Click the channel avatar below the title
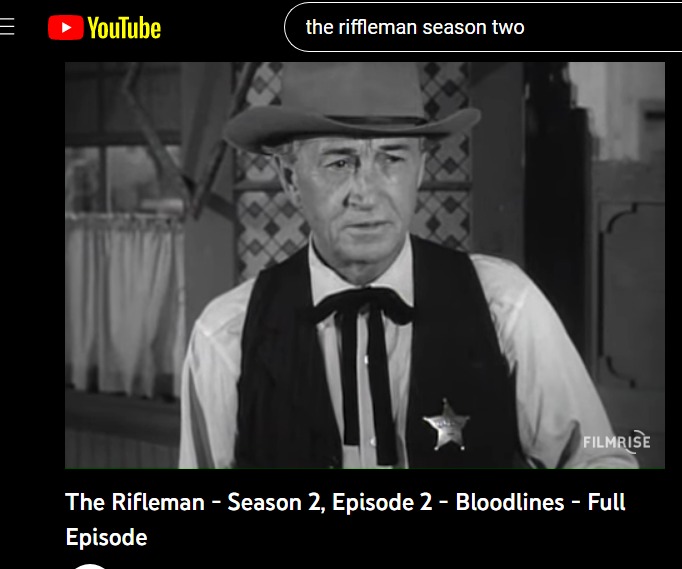The height and width of the screenshot is (569, 682). coord(89,566)
